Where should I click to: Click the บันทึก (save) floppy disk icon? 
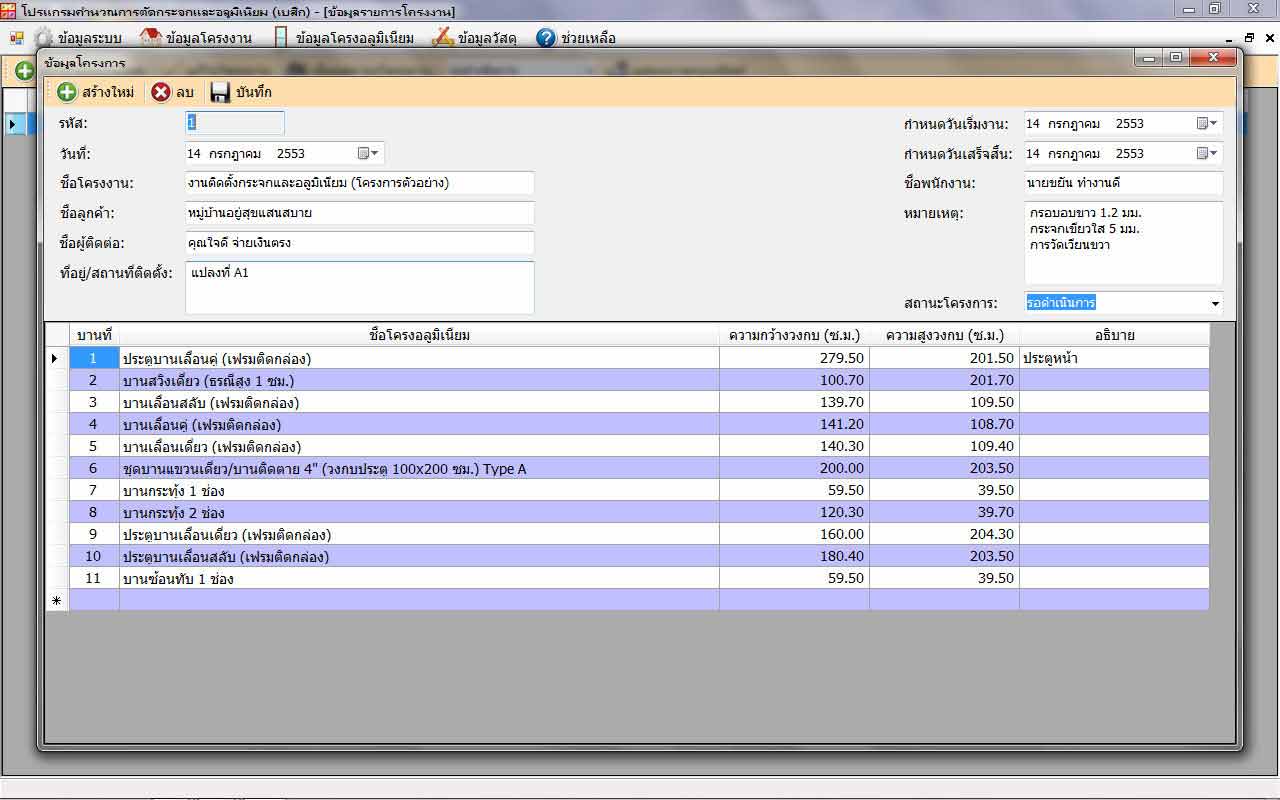pyautogui.click(x=220, y=92)
